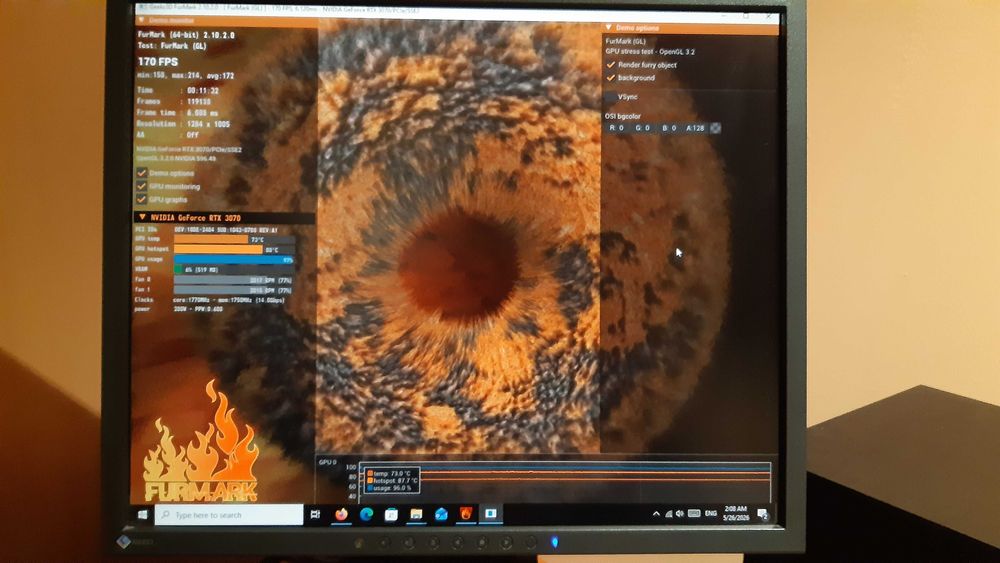Viewport: 1000px width, 563px height.
Task: Click GPU stress test - OpenGL 3.2 text
Action: 650,52
